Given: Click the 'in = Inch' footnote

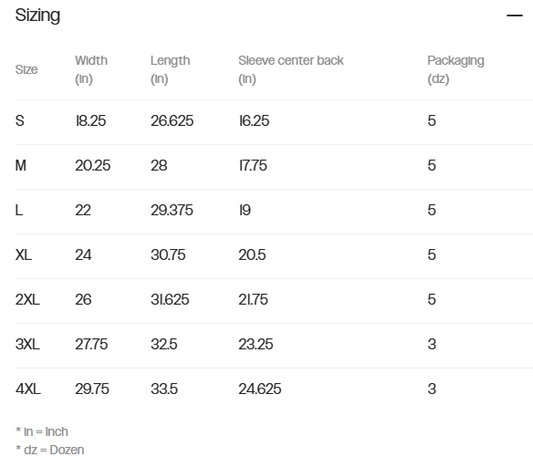Looking at the screenshot, I should 42,432.
